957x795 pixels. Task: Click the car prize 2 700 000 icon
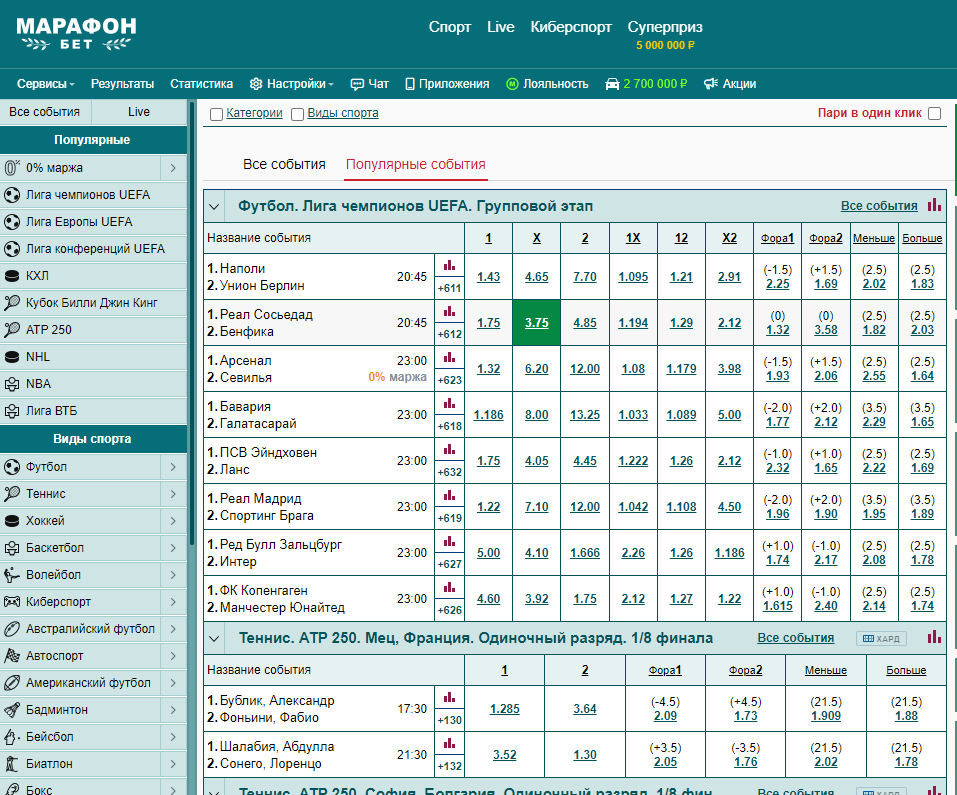pos(612,84)
